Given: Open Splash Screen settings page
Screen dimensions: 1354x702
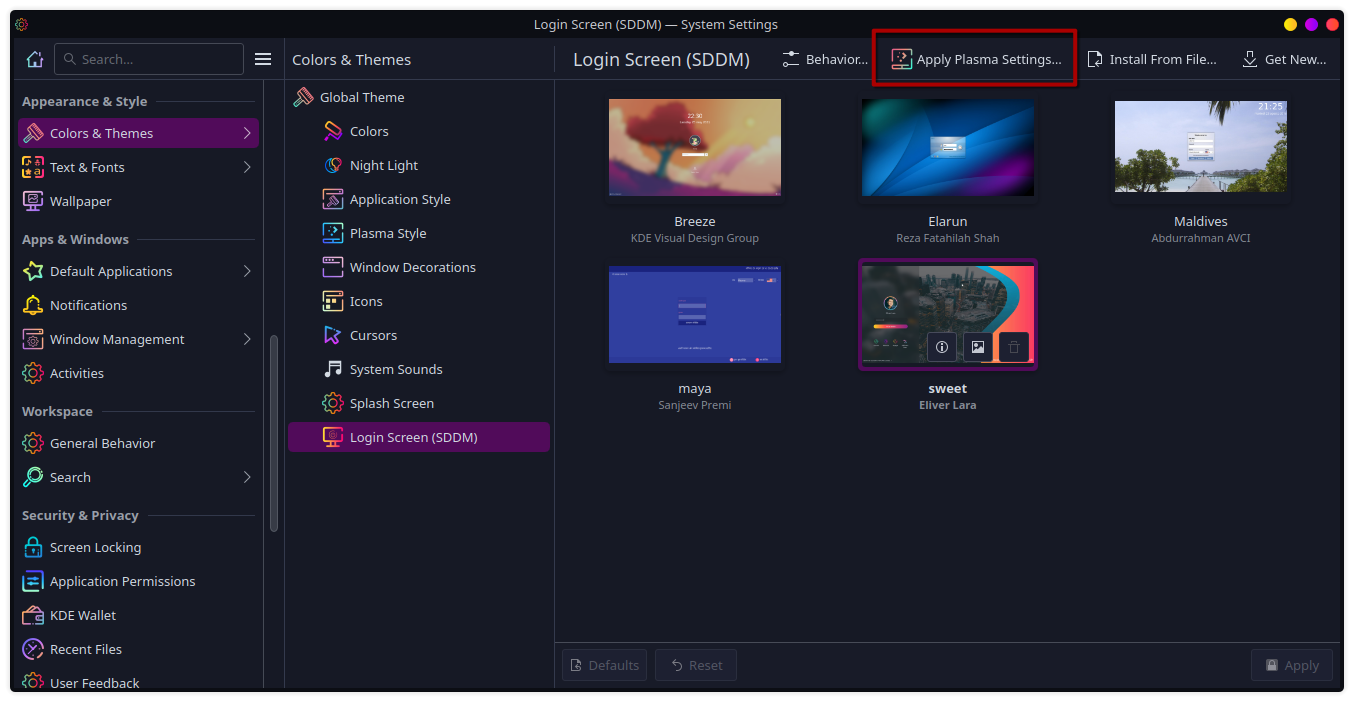Looking at the screenshot, I should pyautogui.click(x=419, y=403).
